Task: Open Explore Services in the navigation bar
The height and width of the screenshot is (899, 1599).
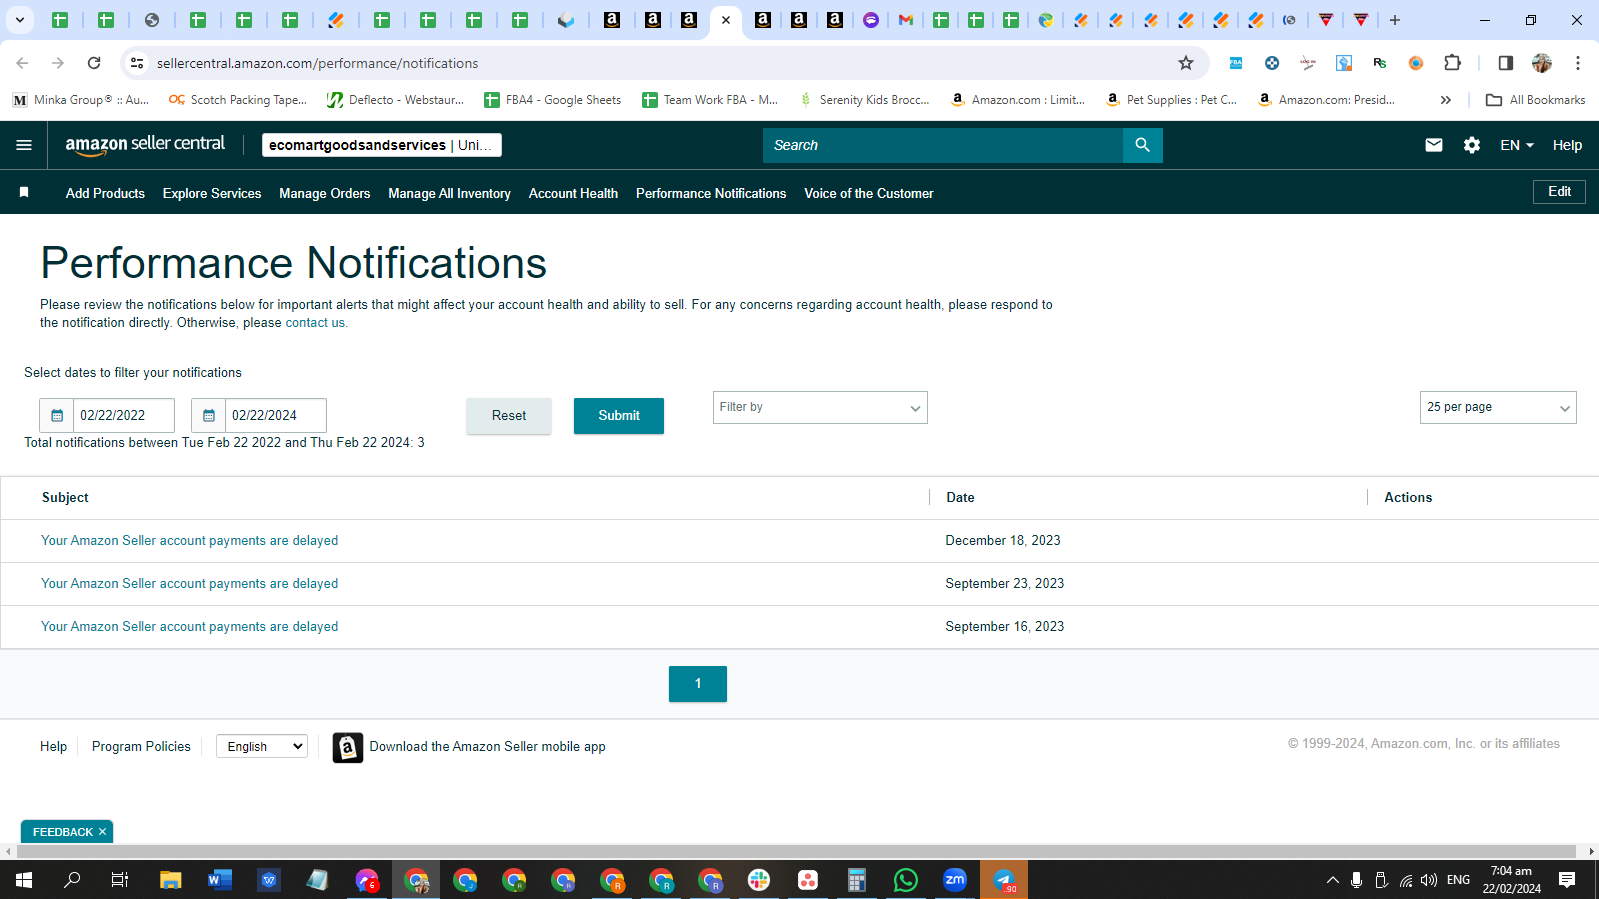Action: (212, 193)
